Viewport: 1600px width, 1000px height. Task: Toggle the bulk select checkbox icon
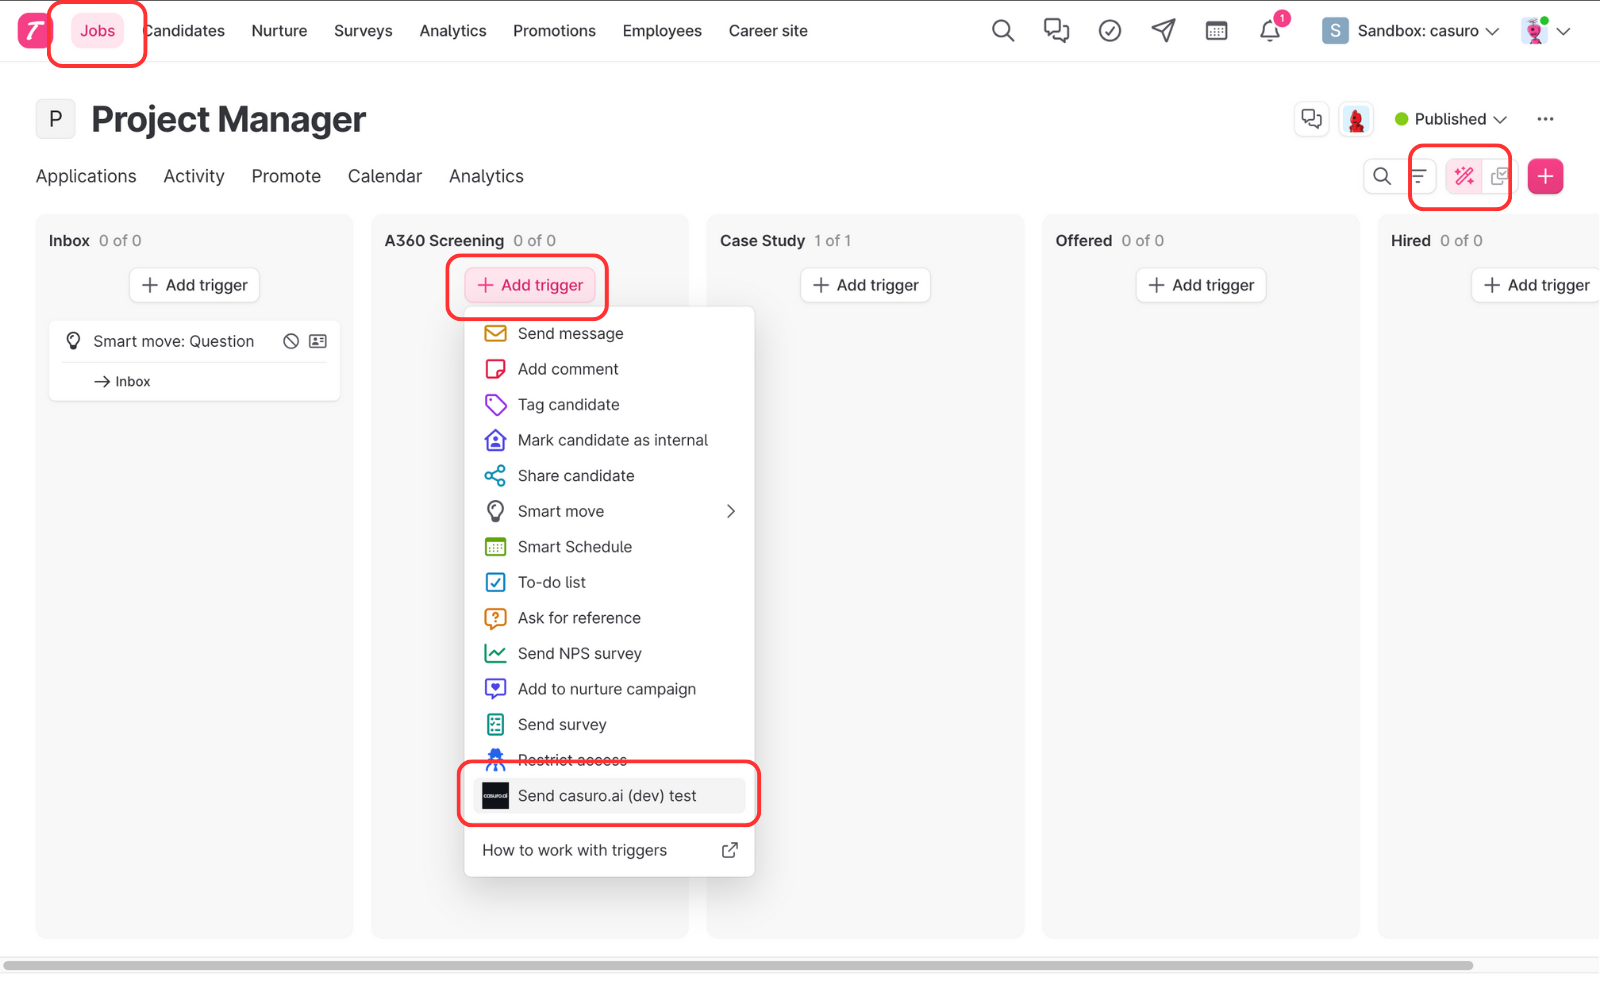[x=1499, y=176]
